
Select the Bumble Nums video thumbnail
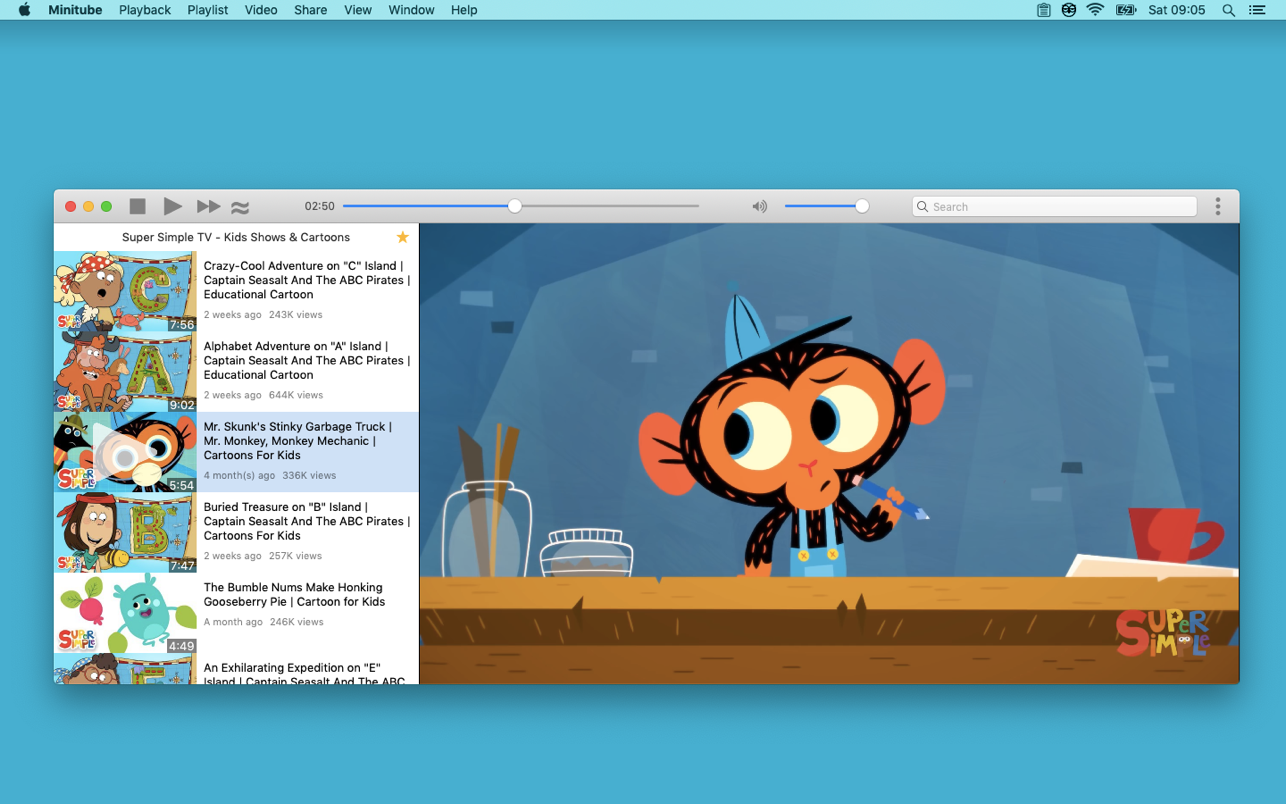coord(125,613)
